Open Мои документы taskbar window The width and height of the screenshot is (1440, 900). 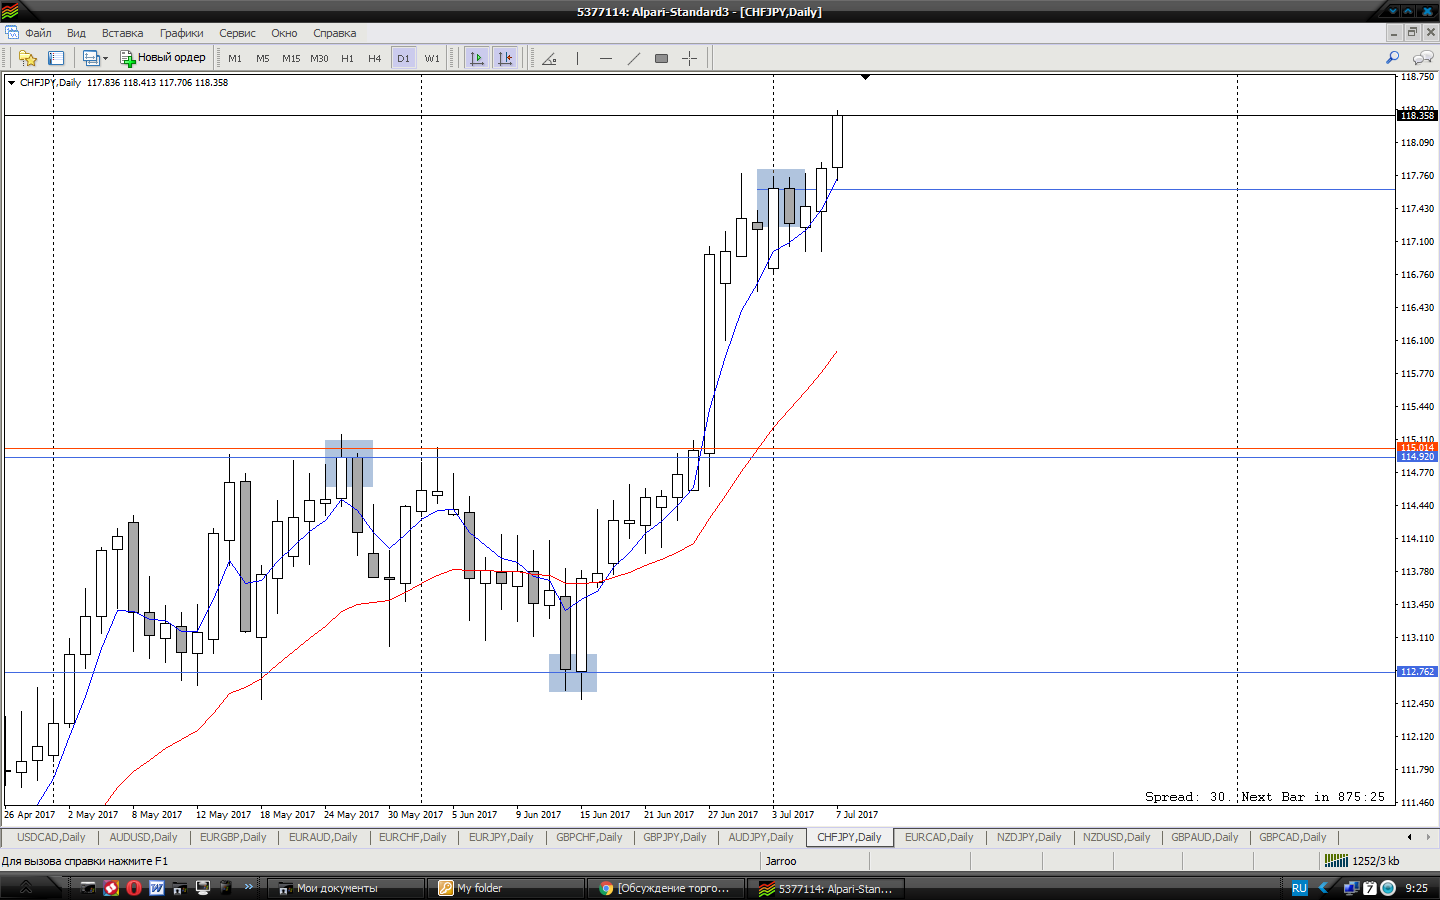[346, 888]
